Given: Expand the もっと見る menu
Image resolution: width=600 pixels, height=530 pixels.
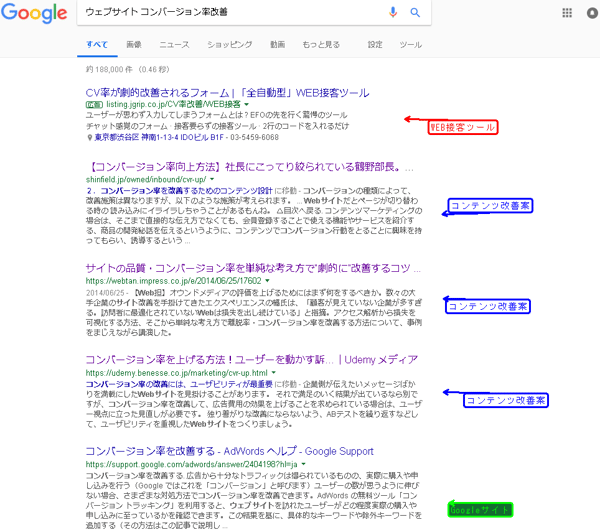Looking at the screenshot, I should point(321,45).
